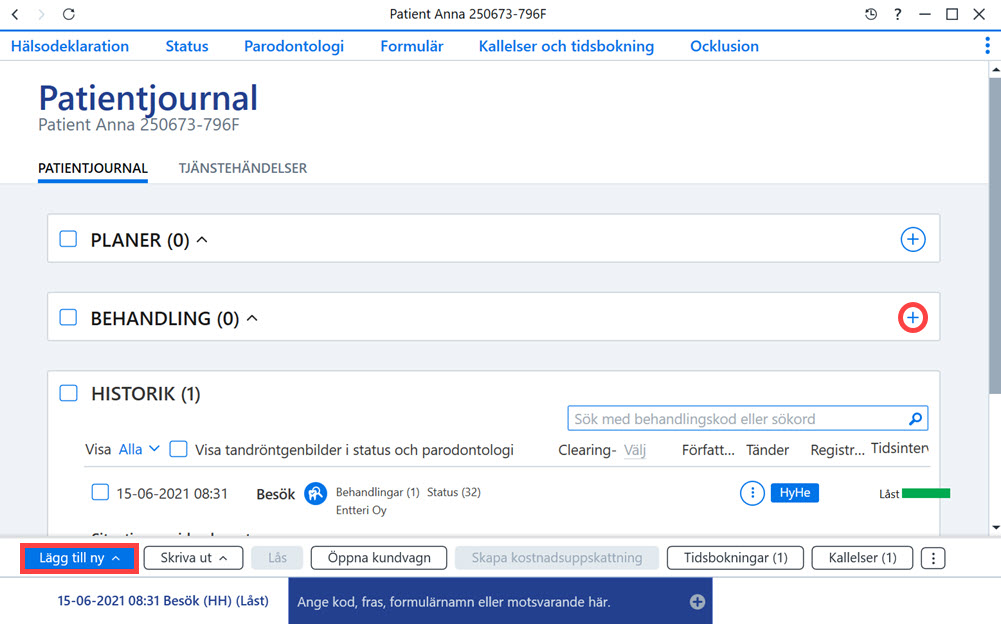Open the Alla filter dropdown
1001x624 pixels.
[x=139, y=449]
